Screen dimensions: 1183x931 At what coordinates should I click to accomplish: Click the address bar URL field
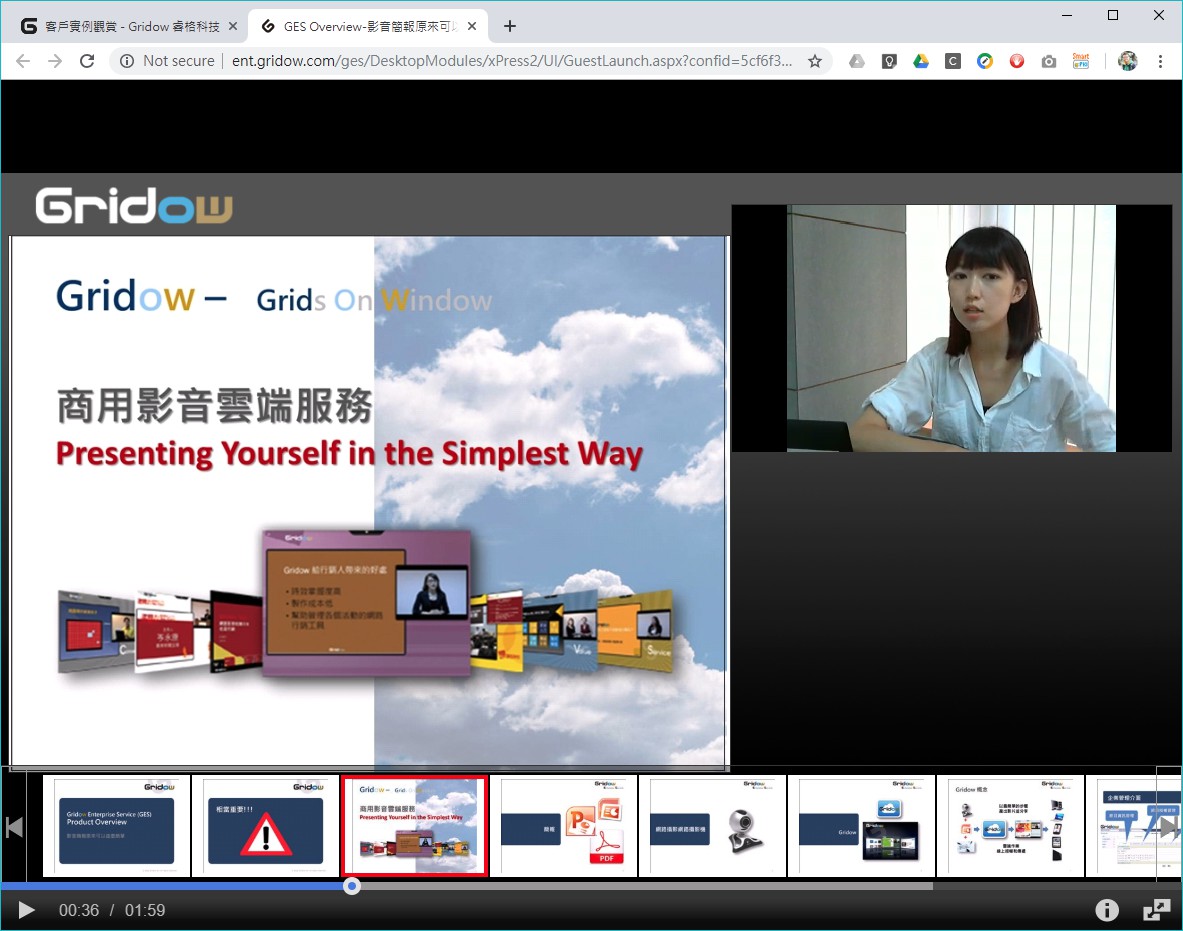click(x=510, y=61)
